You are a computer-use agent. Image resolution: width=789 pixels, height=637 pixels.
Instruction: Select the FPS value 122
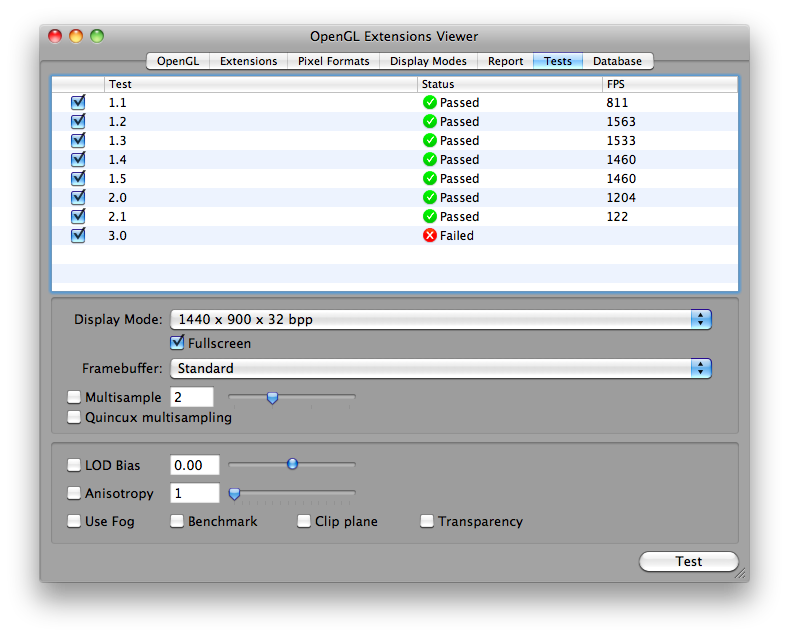[x=617, y=217]
